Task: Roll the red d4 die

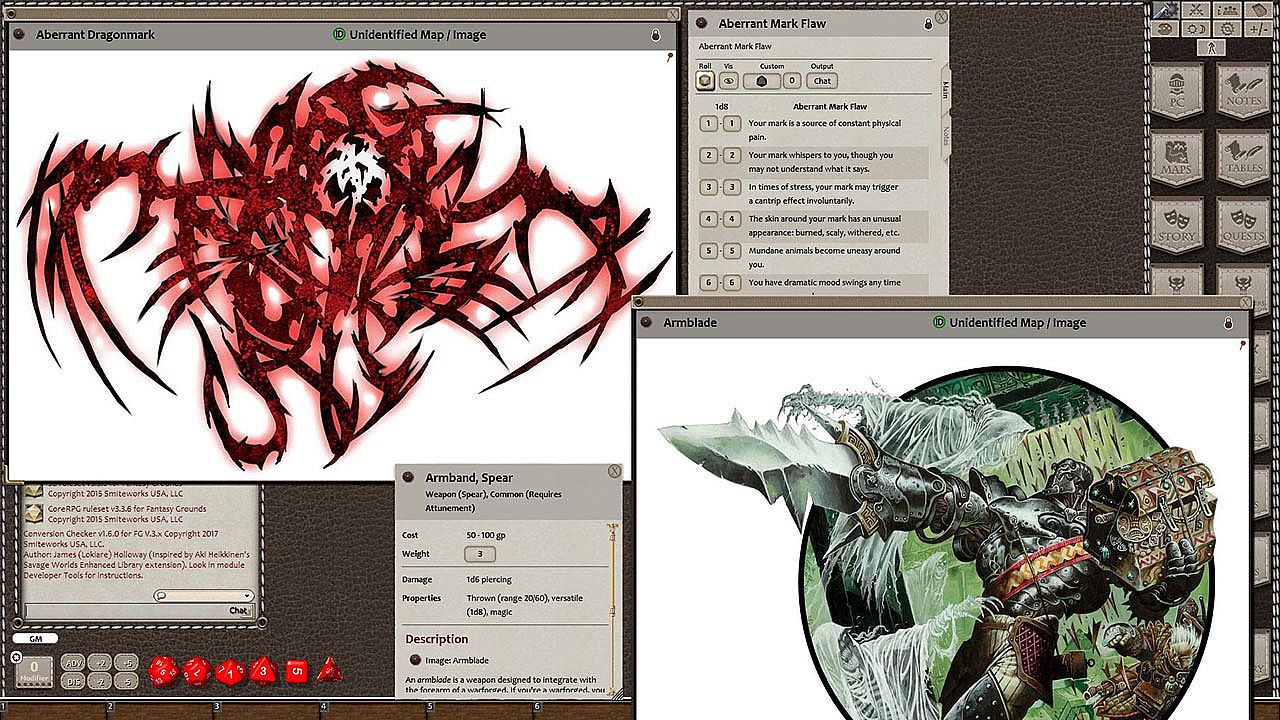Action: click(329, 671)
